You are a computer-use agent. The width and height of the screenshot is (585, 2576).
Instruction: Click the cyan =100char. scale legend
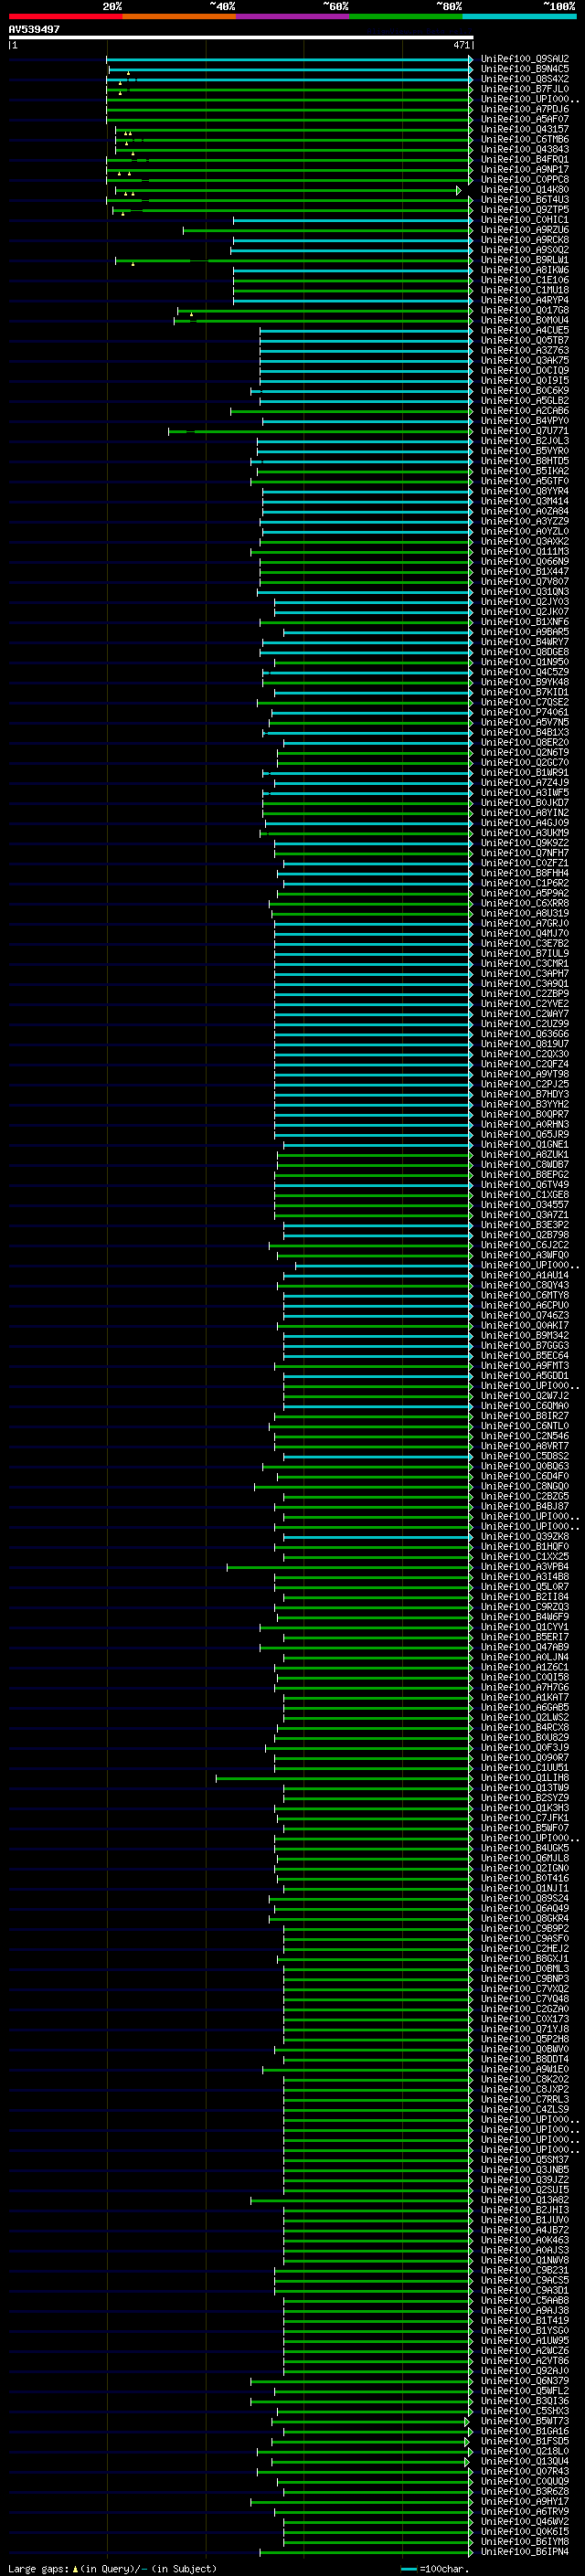[x=435, y=2568]
